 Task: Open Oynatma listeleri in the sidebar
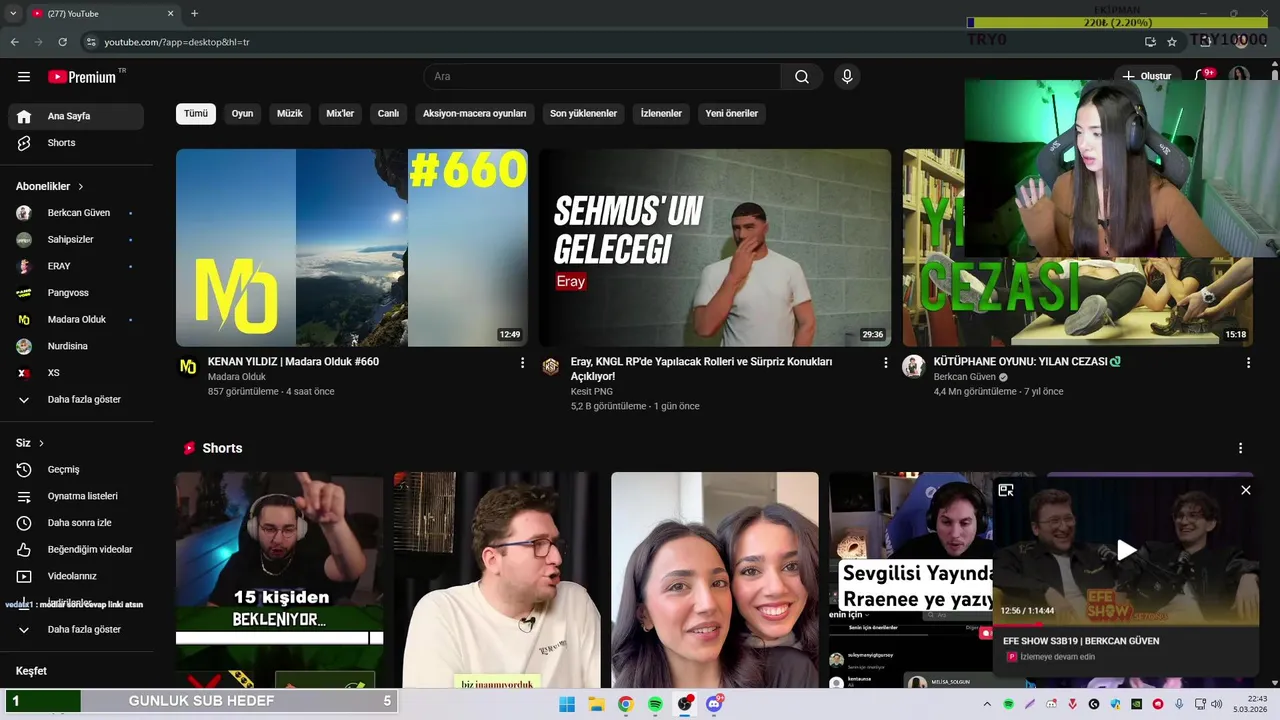click(x=76, y=496)
